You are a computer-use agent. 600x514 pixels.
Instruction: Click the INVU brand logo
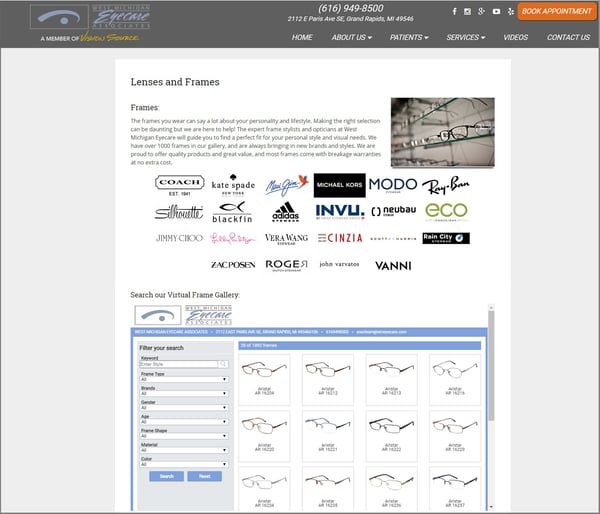(340, 211)
